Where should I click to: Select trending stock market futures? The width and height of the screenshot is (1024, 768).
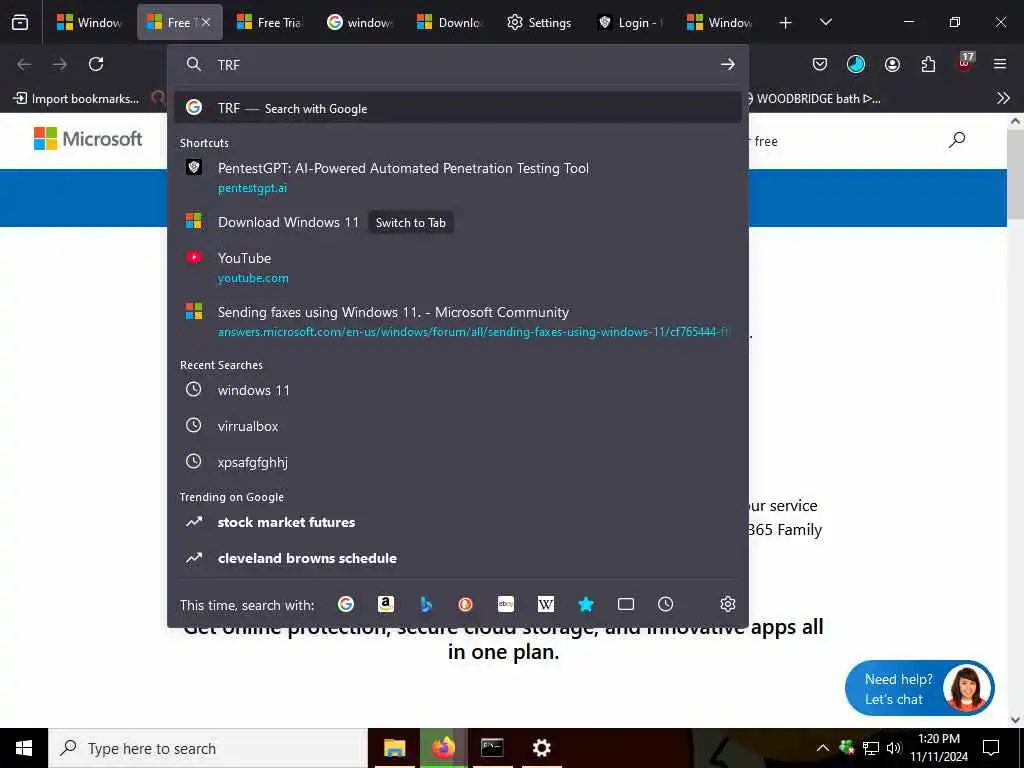[457, 522]
